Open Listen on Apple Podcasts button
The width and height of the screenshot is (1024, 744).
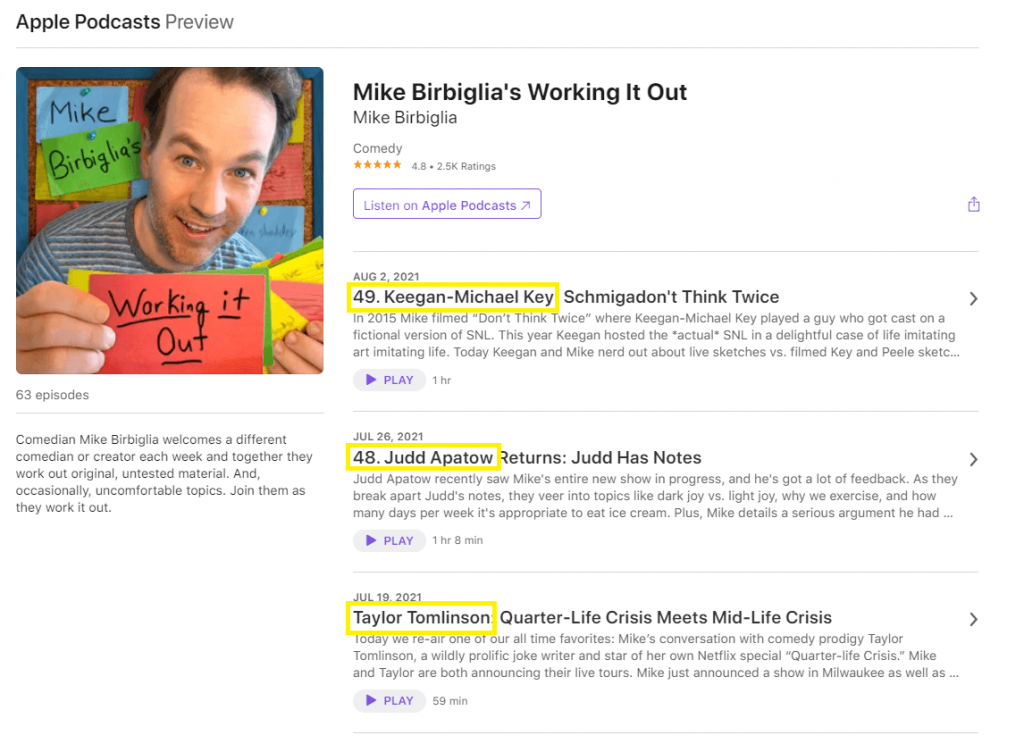(x=447, y=204)
